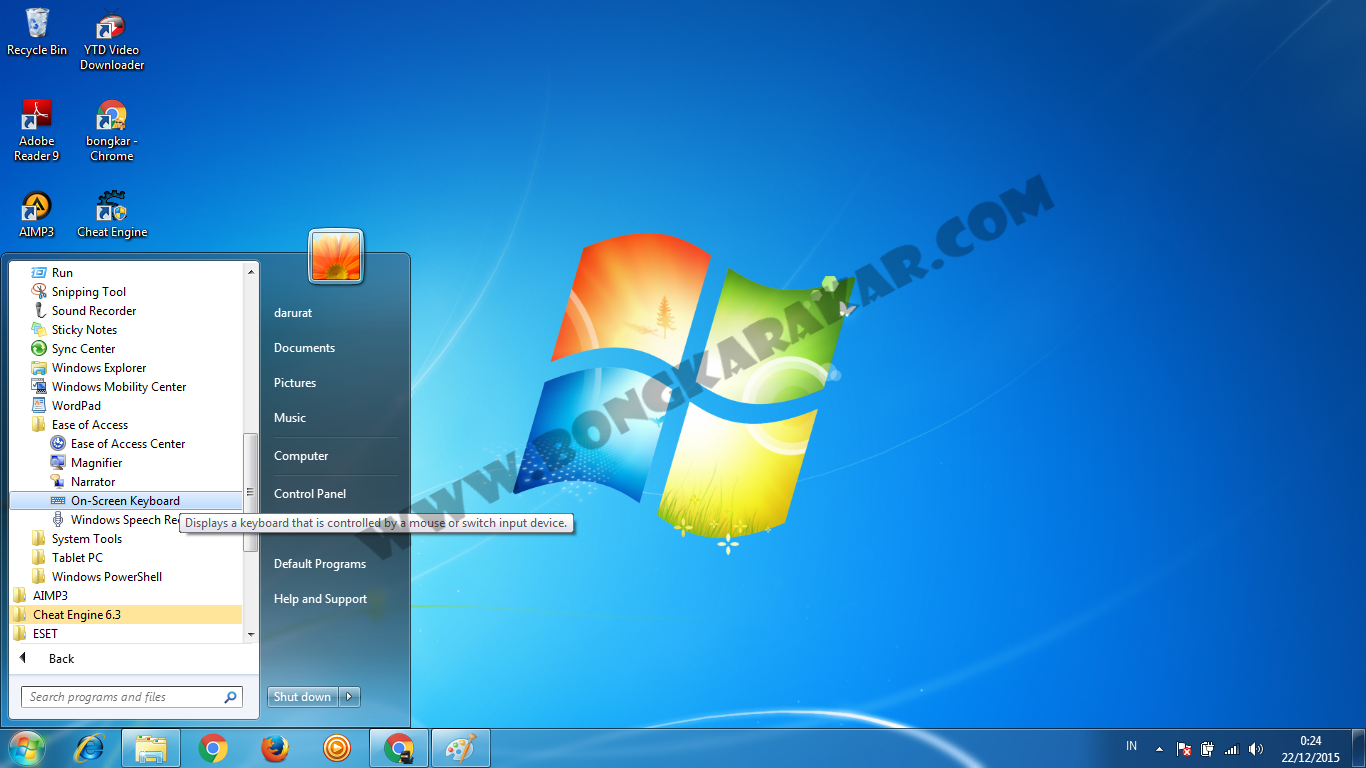Image resolution: width=1366 pixels, height=768 pixels.
Task: Open the darurat user folder
Action: point(293,313)
